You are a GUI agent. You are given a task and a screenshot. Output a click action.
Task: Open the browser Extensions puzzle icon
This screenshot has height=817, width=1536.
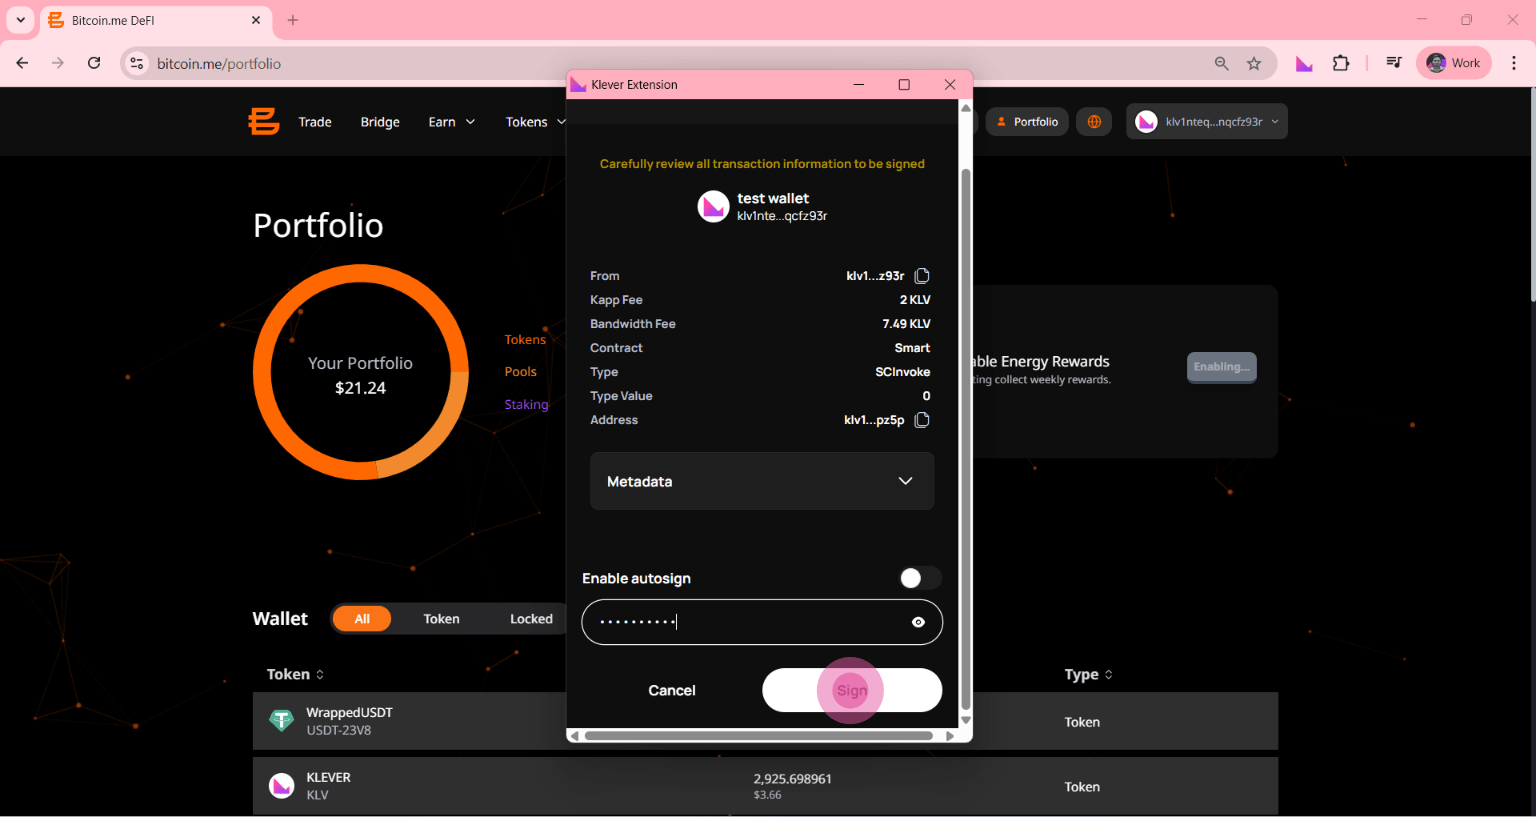click(x=1341, y=64)
